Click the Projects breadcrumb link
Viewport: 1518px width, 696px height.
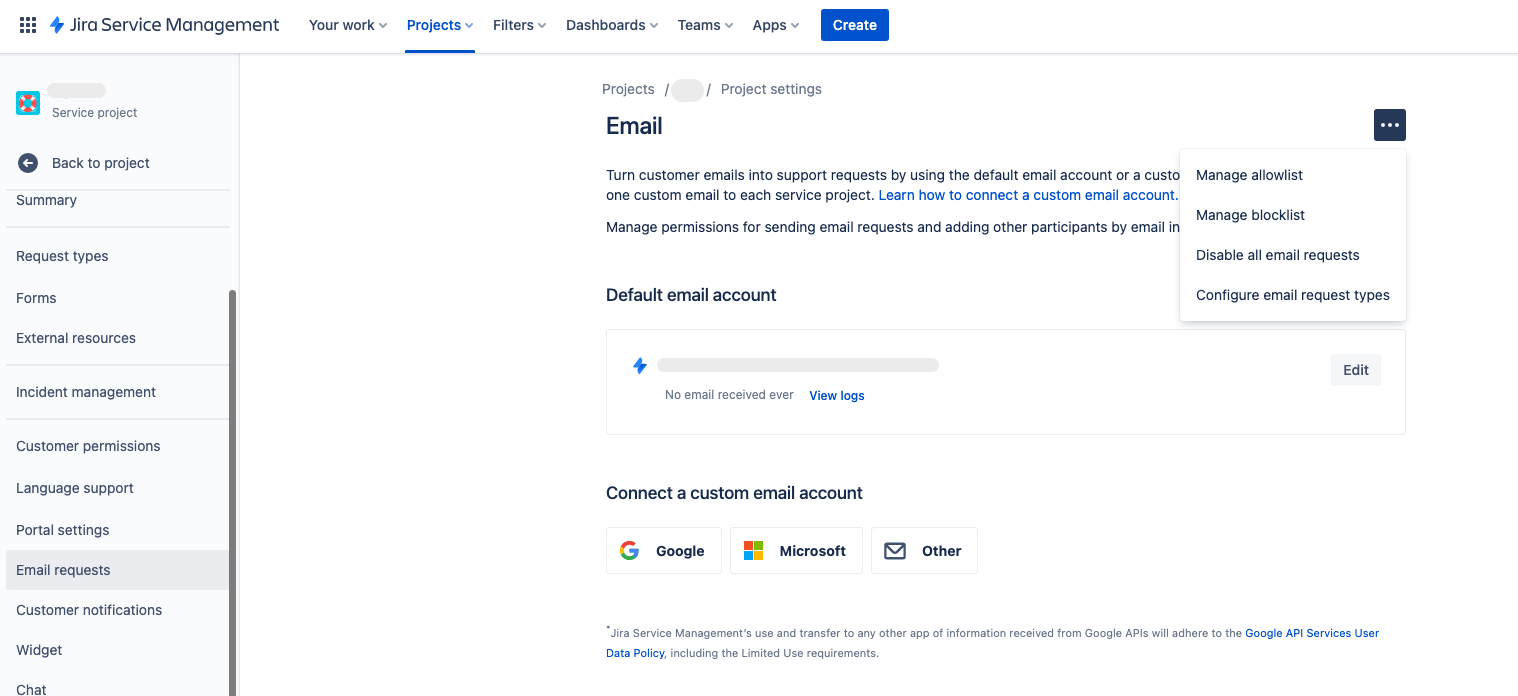(628, 89)
